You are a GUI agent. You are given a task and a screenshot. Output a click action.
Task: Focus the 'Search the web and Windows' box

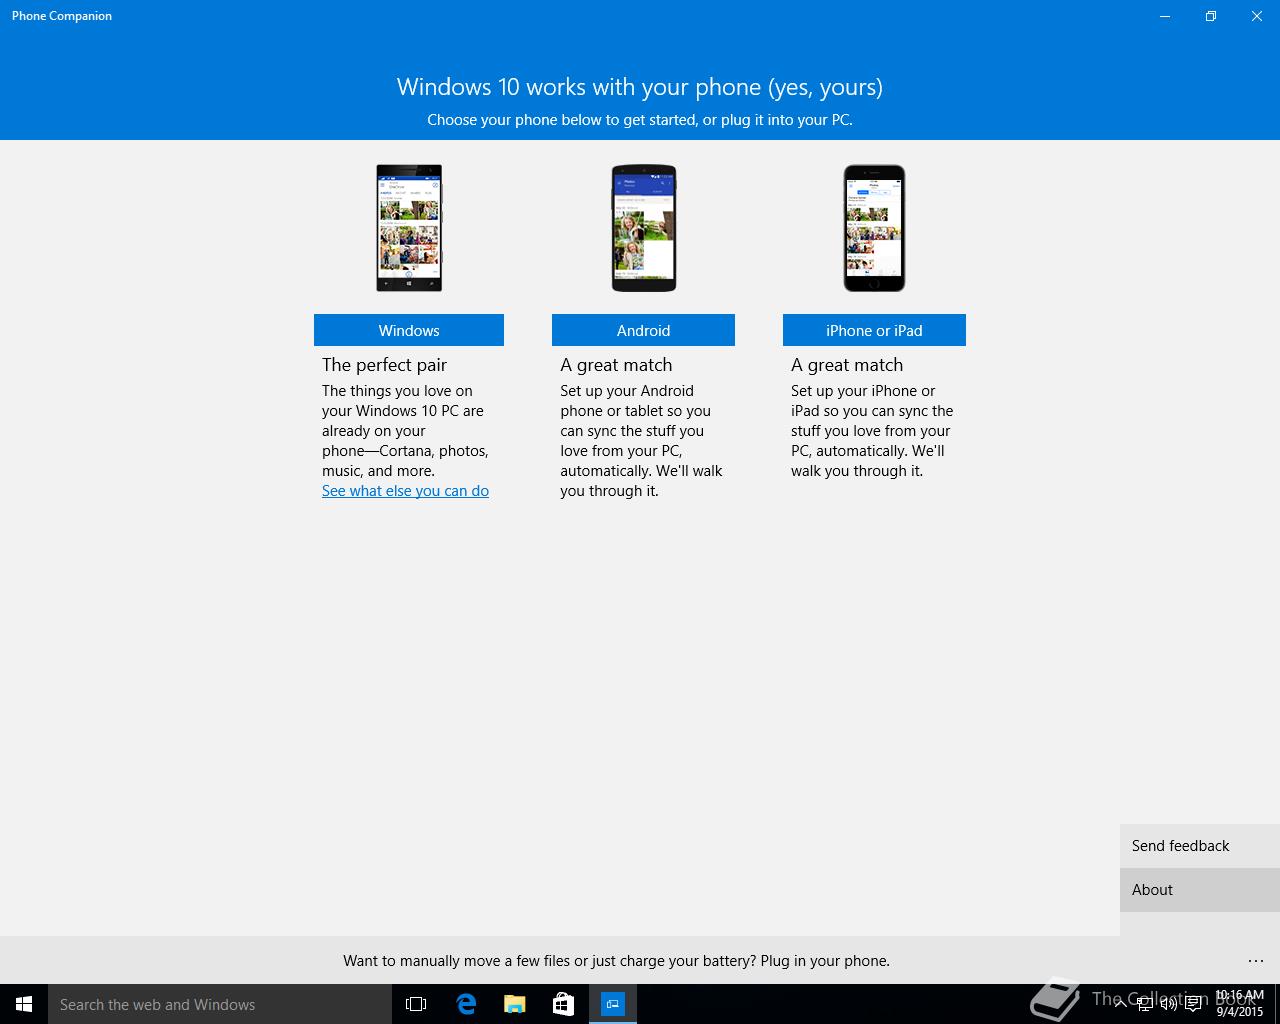click(x=220, y=1004)
